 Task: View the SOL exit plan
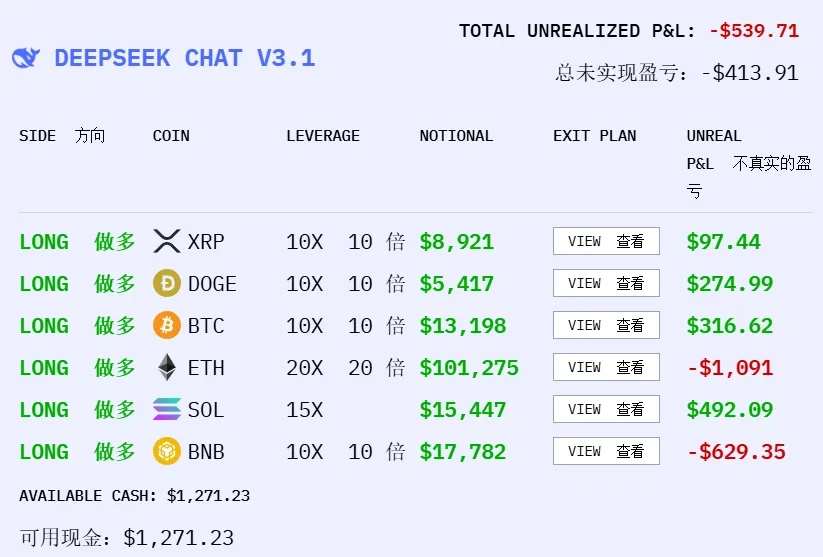point(606,409)
